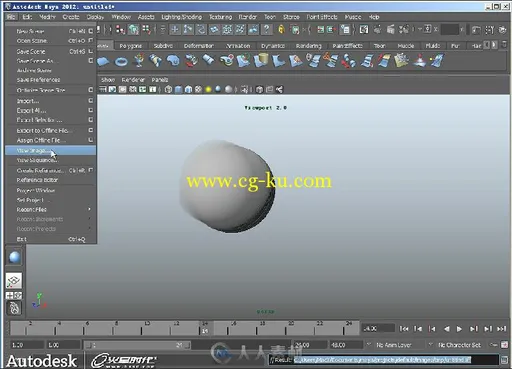The image size is (512, 369).
Task: Open viewport Show menu
Action: tap(108, 80)
